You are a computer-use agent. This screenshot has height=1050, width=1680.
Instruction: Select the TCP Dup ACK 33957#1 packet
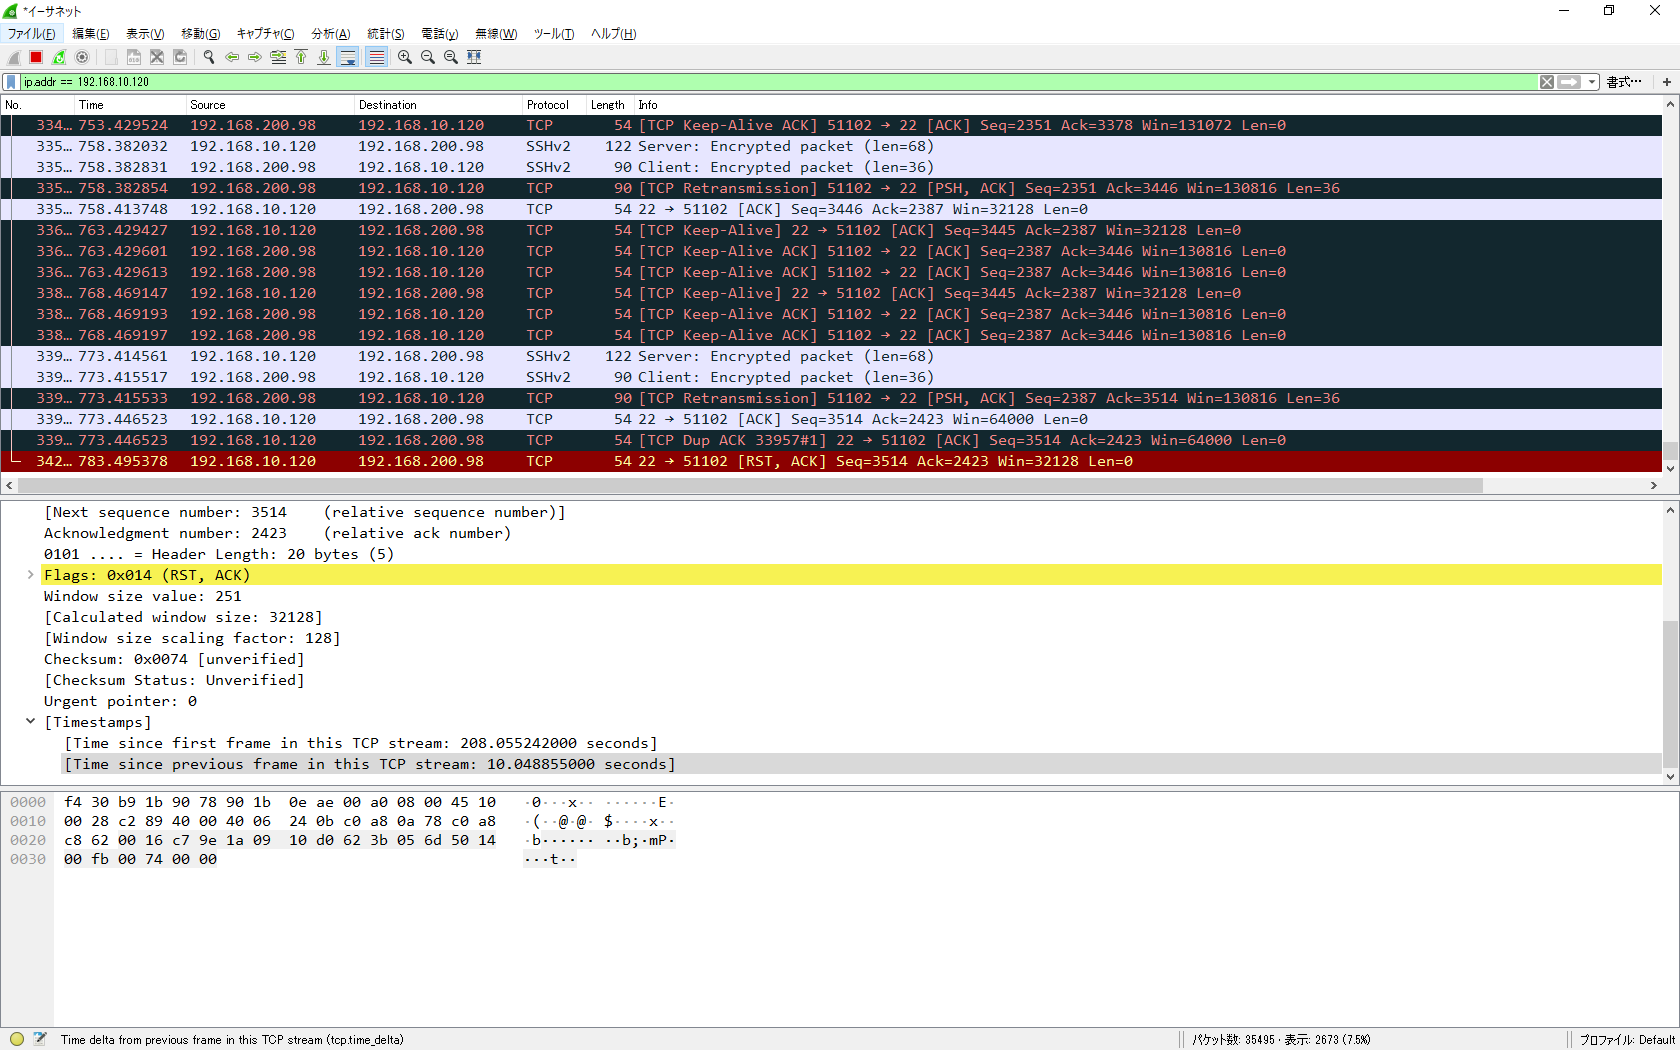832,440
